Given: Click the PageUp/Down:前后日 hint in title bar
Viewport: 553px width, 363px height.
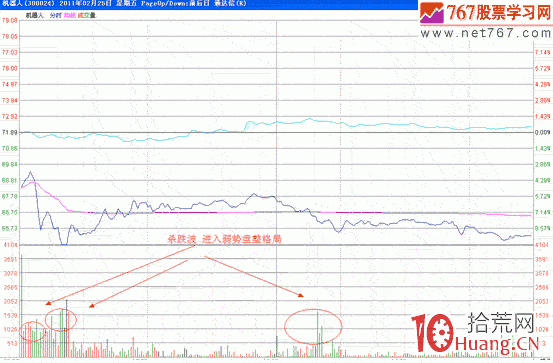Looking at the screenshot, I should (175, 4).
